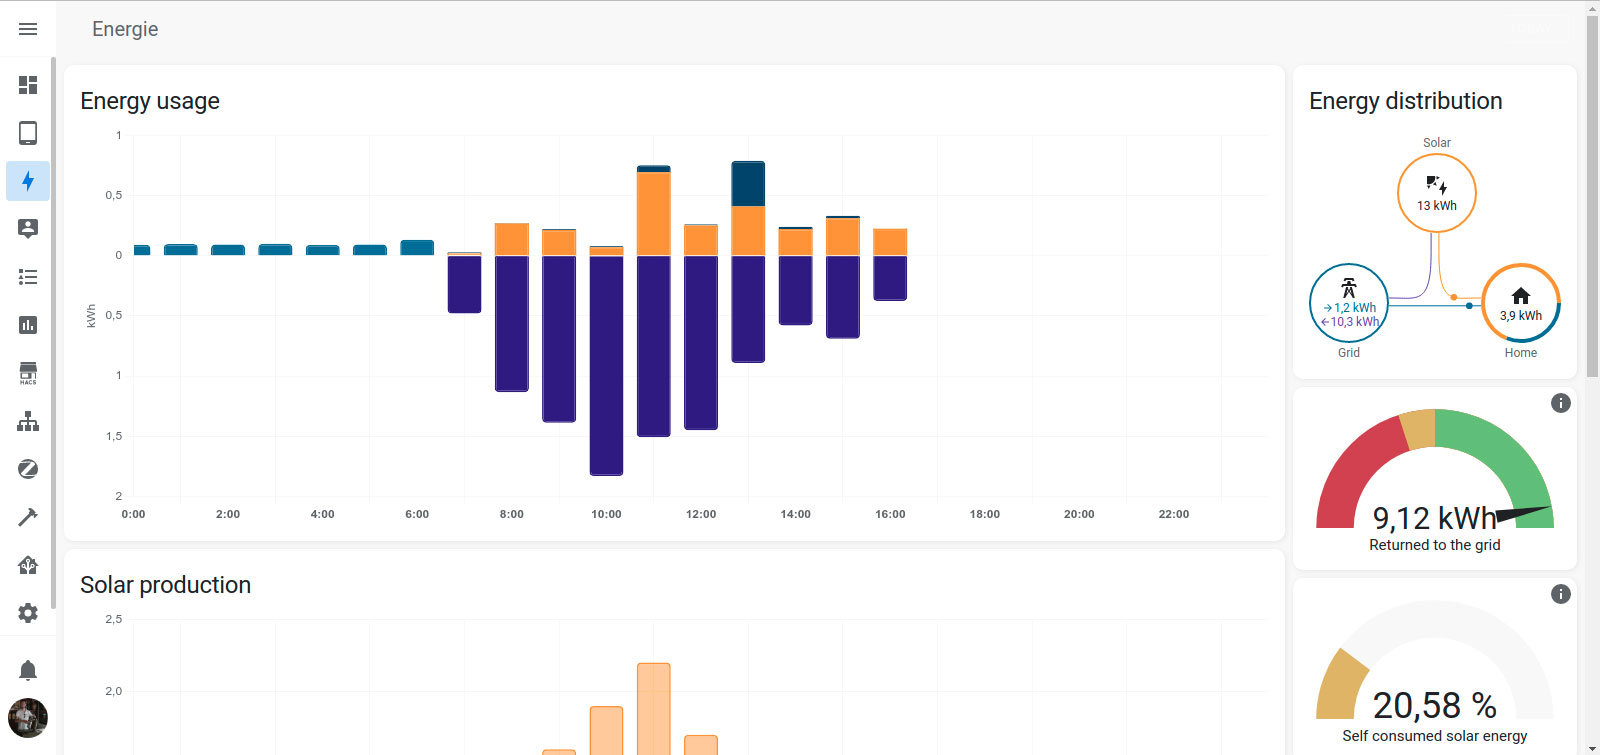Click the house icon in the Home circle
The width and height of the screenshot is (1600, 755).
click(x=1521, y=296)
